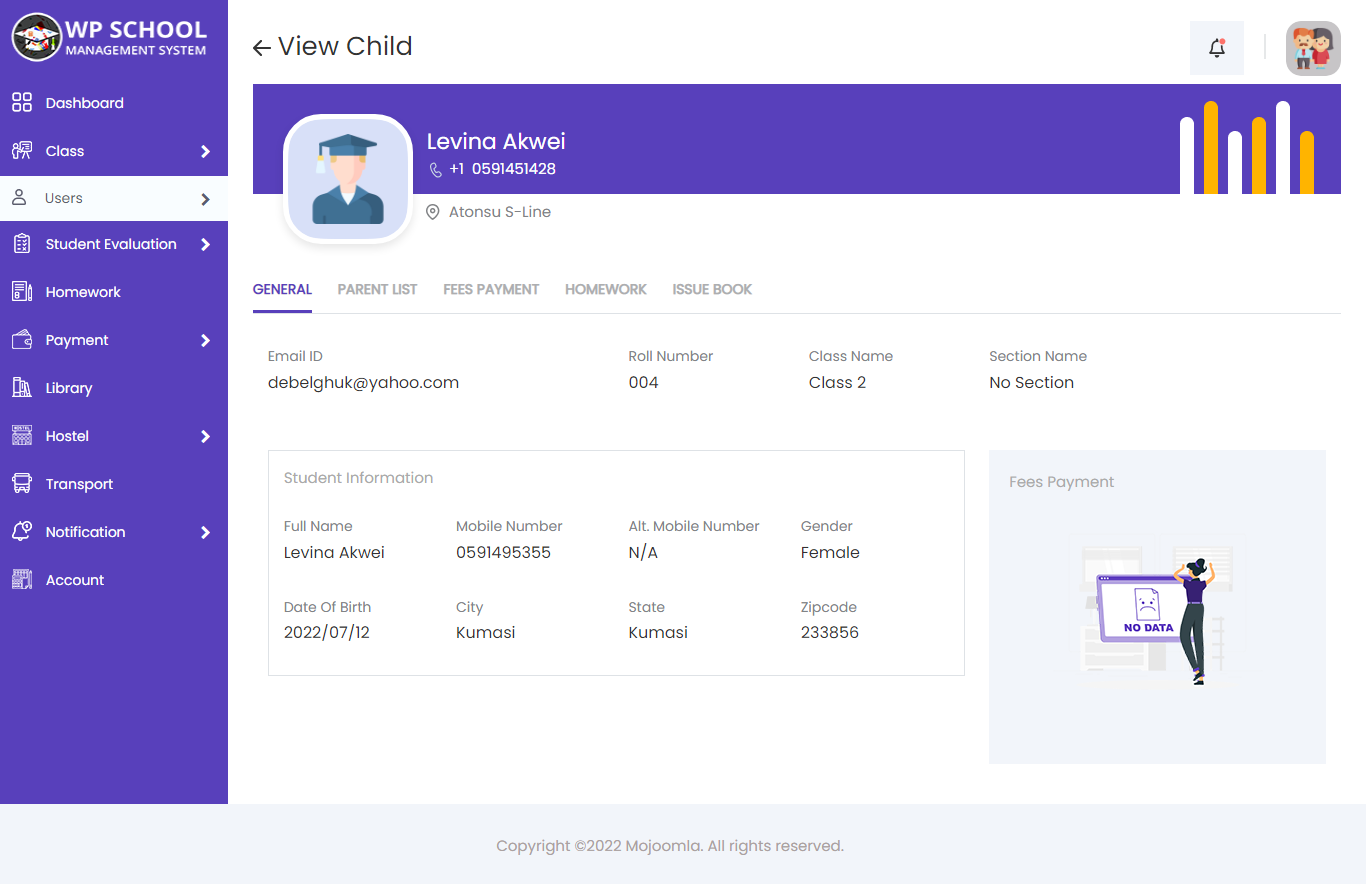
Task: Expand the Class sidebar menu
Action: (66, 150)
